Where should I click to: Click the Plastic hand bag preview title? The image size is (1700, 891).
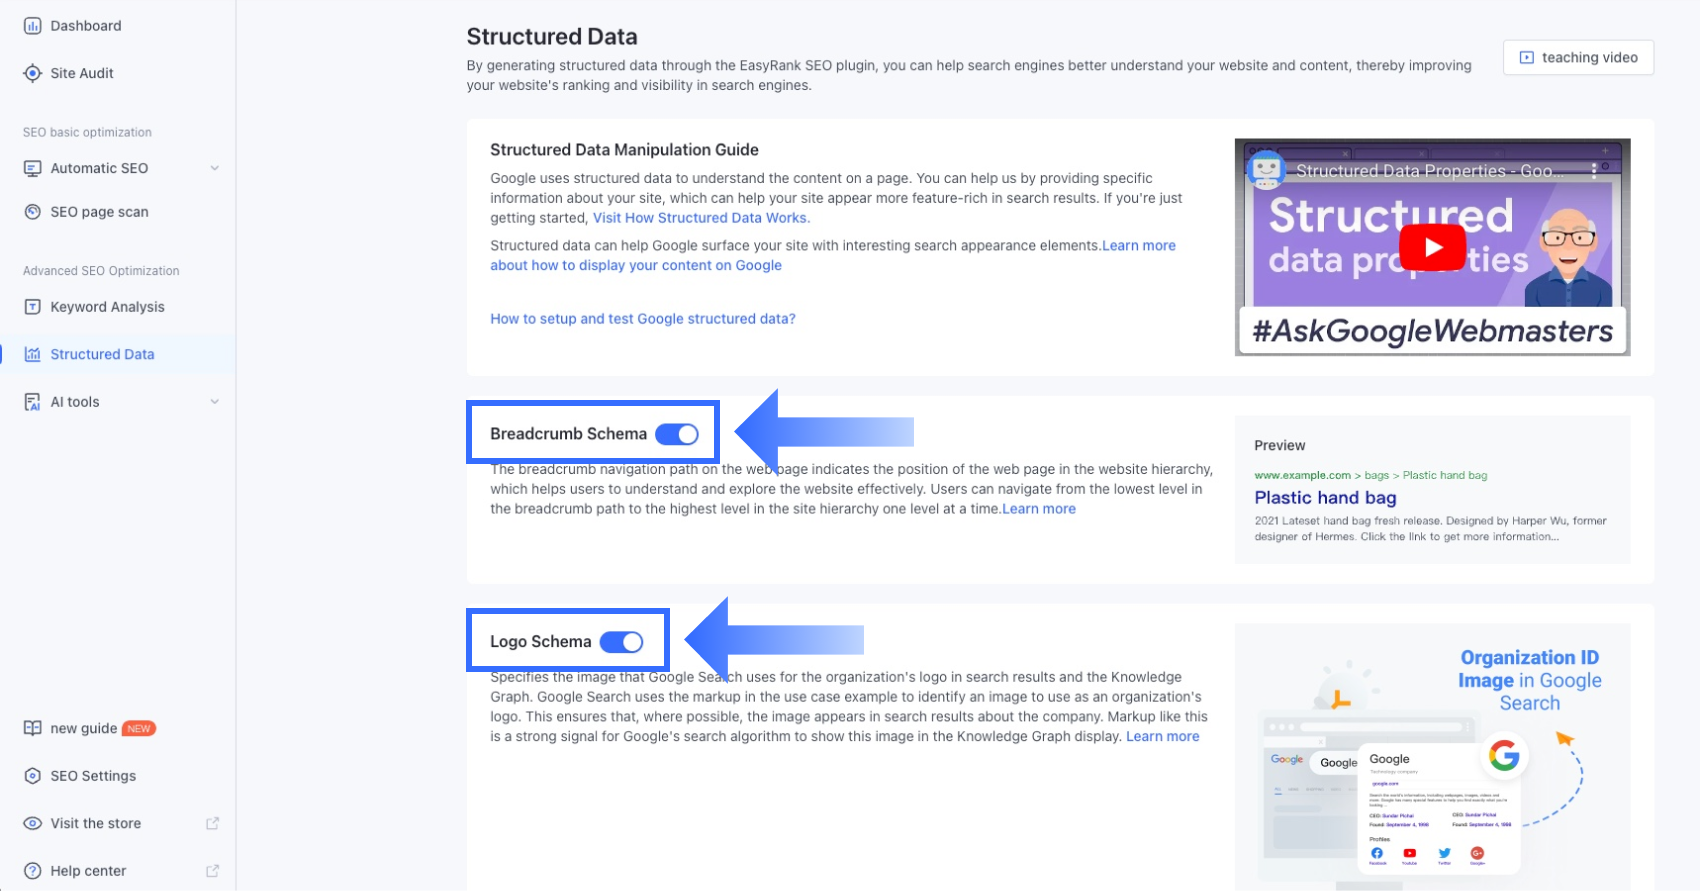[1325, 498]
